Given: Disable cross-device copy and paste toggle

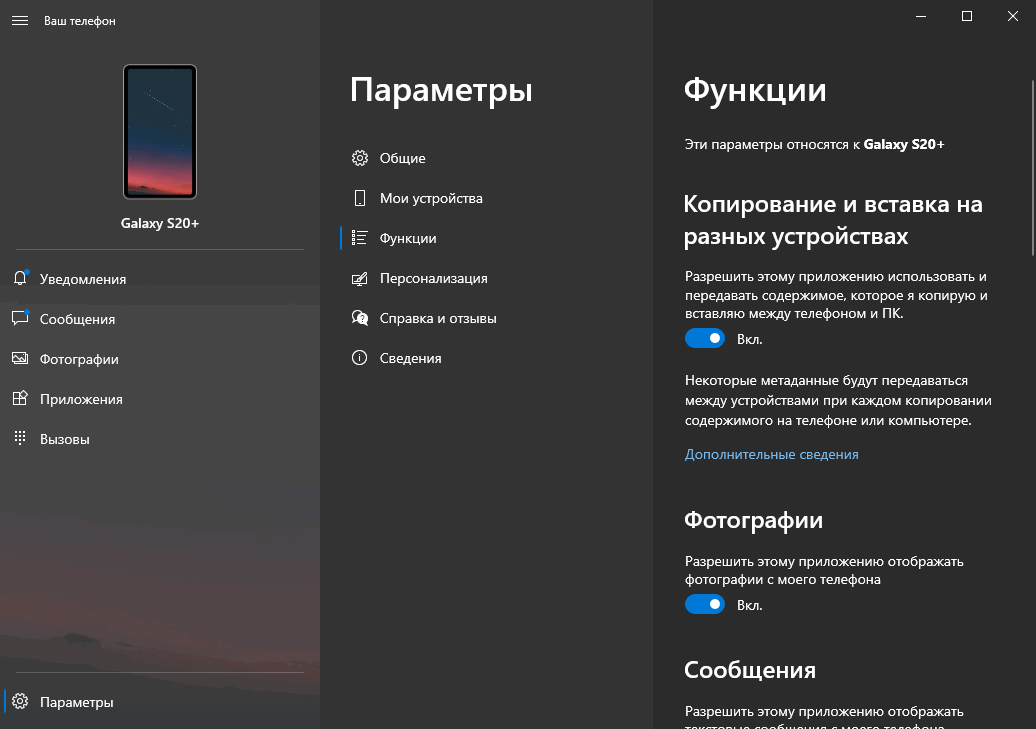Looking at the screenshot, I should coord(705,338).
